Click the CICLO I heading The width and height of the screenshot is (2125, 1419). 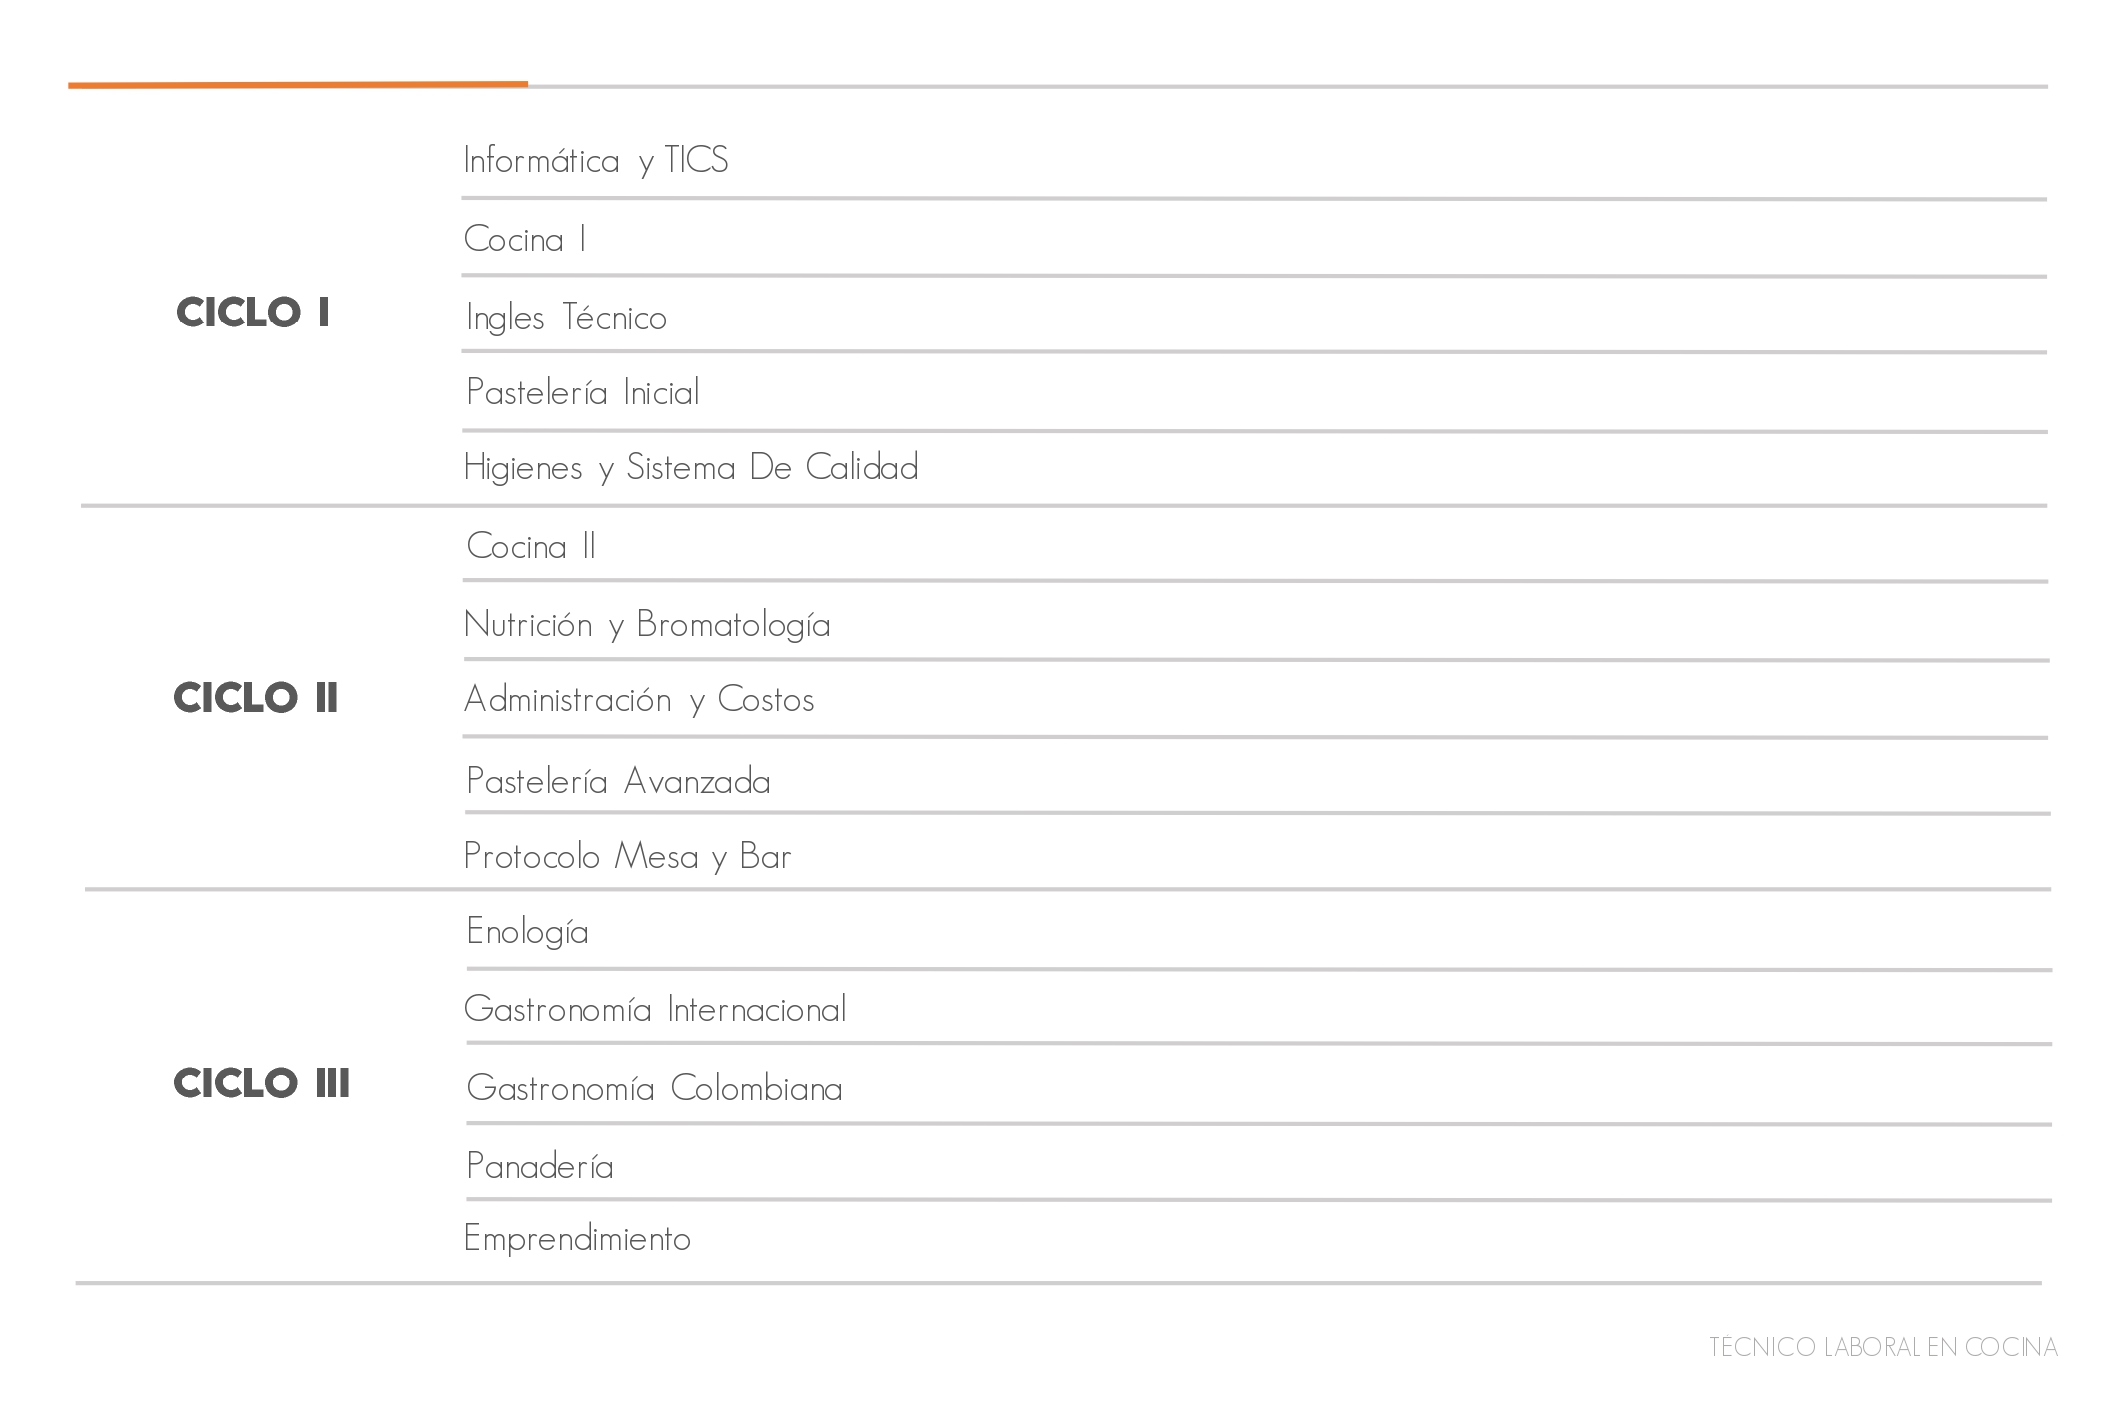253,313
